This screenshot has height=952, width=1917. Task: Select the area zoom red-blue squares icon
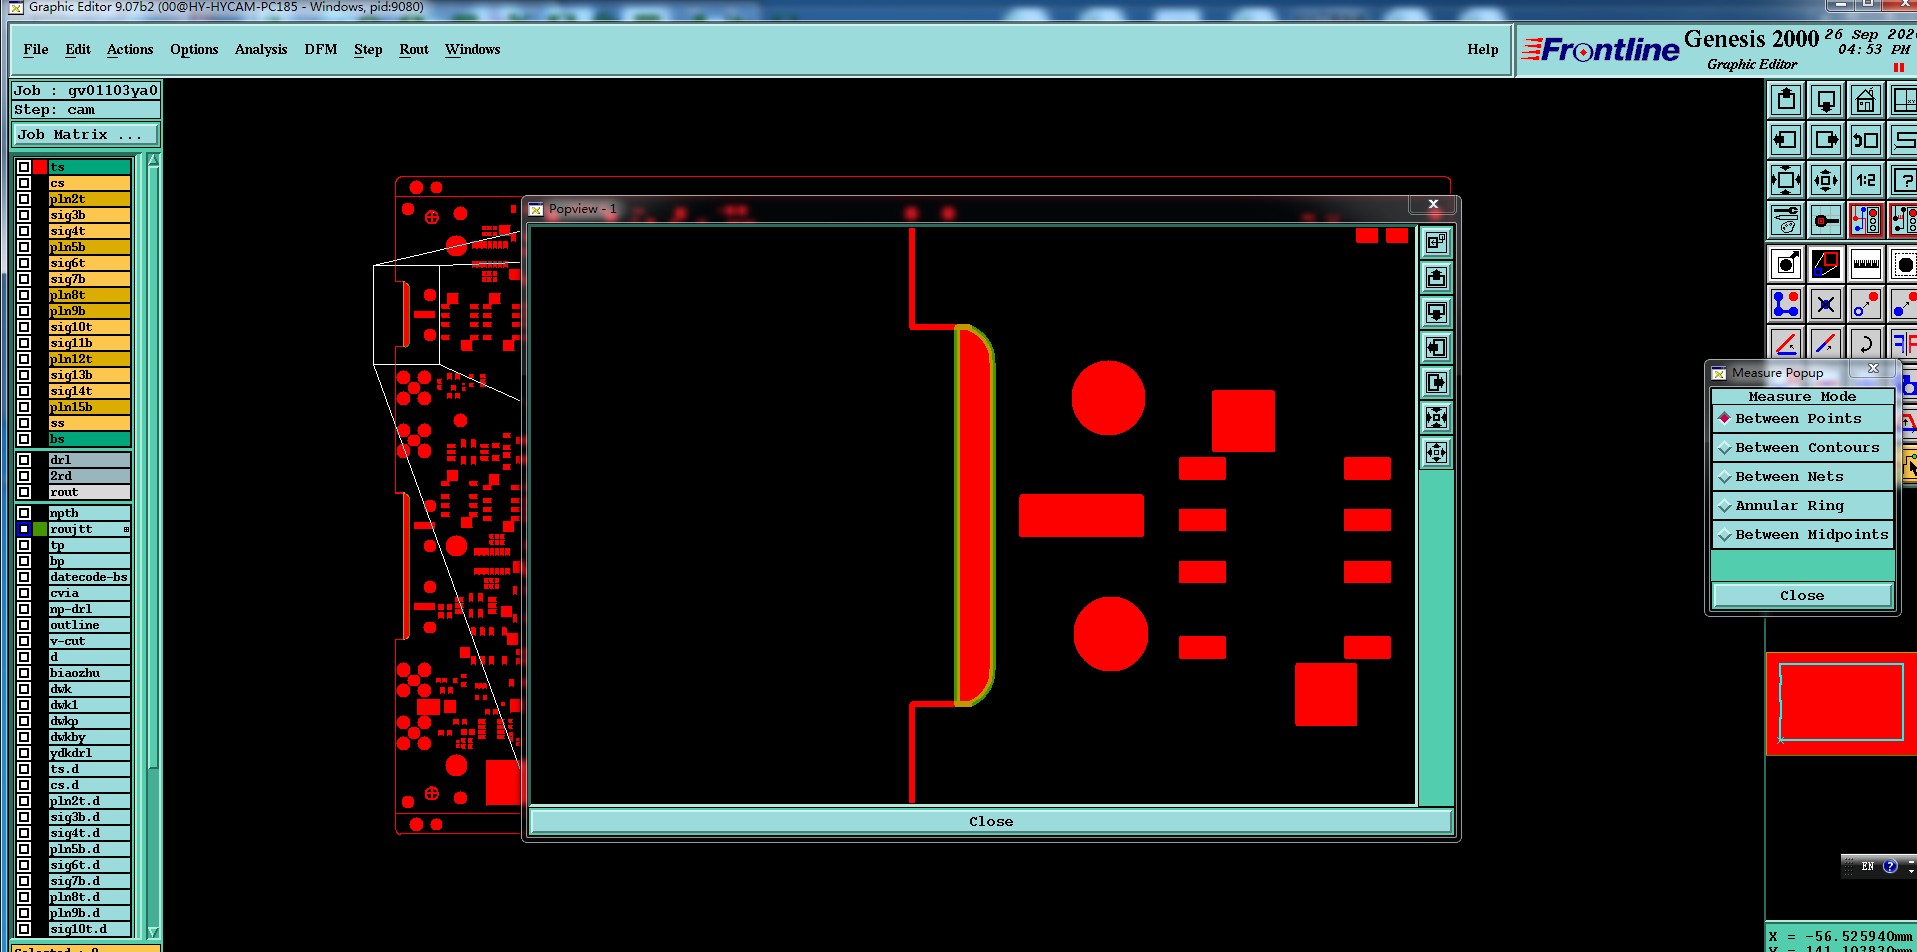coord(1826,264)
